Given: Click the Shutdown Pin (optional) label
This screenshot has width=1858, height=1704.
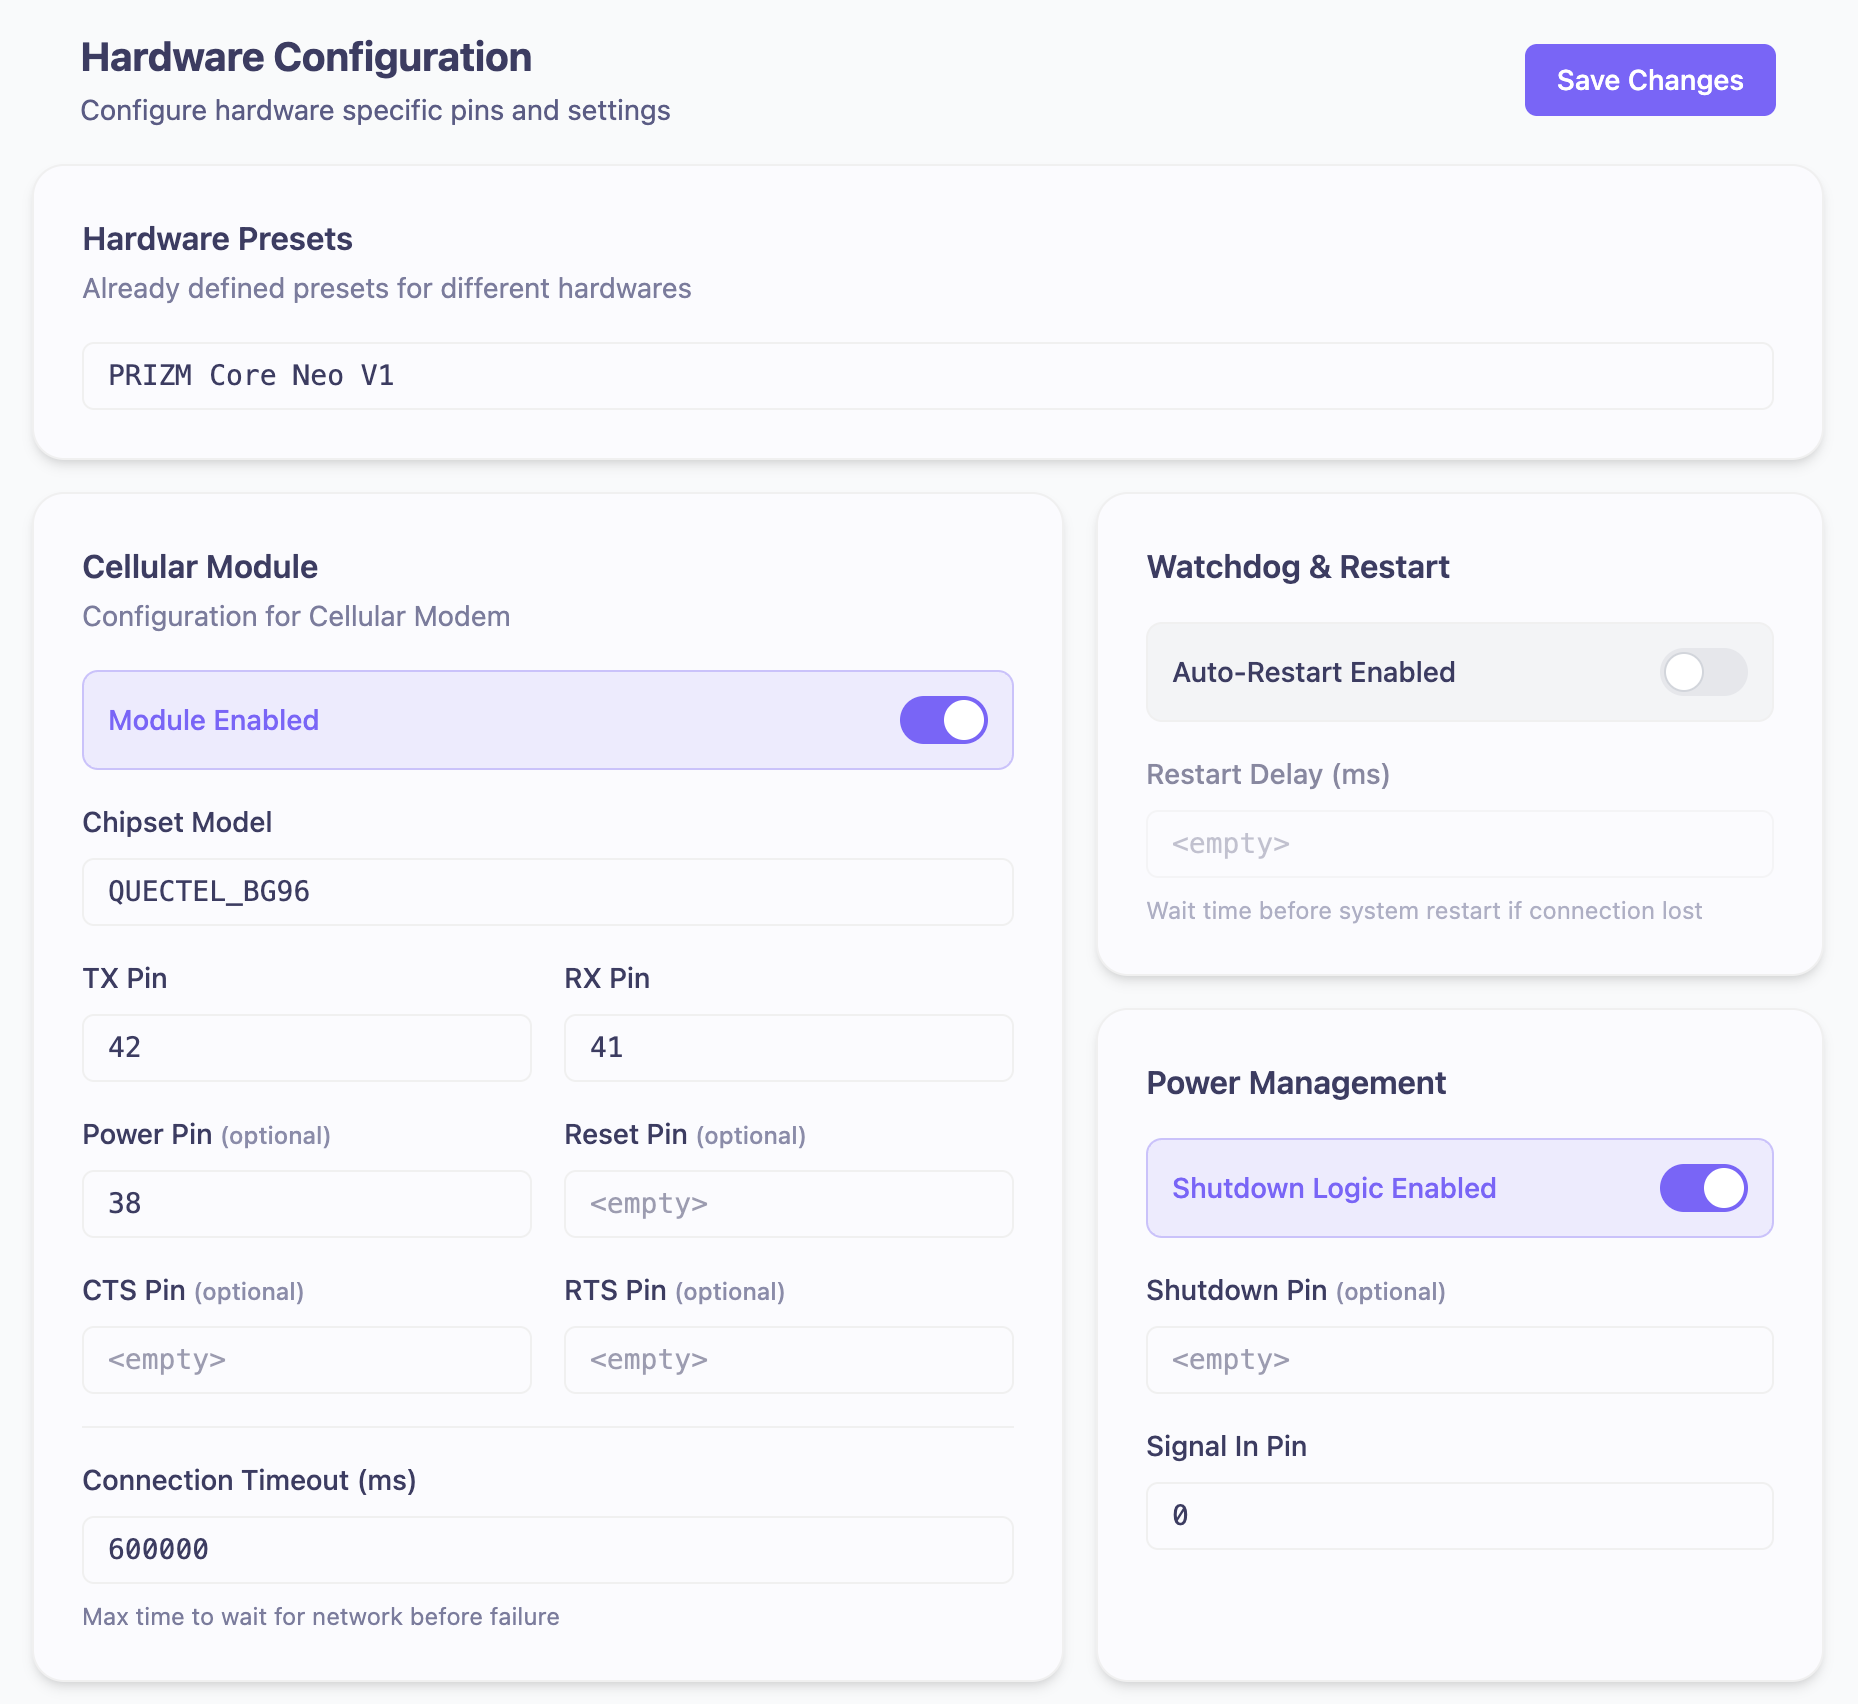Looking at the screenshot, I should 1296,1290.
